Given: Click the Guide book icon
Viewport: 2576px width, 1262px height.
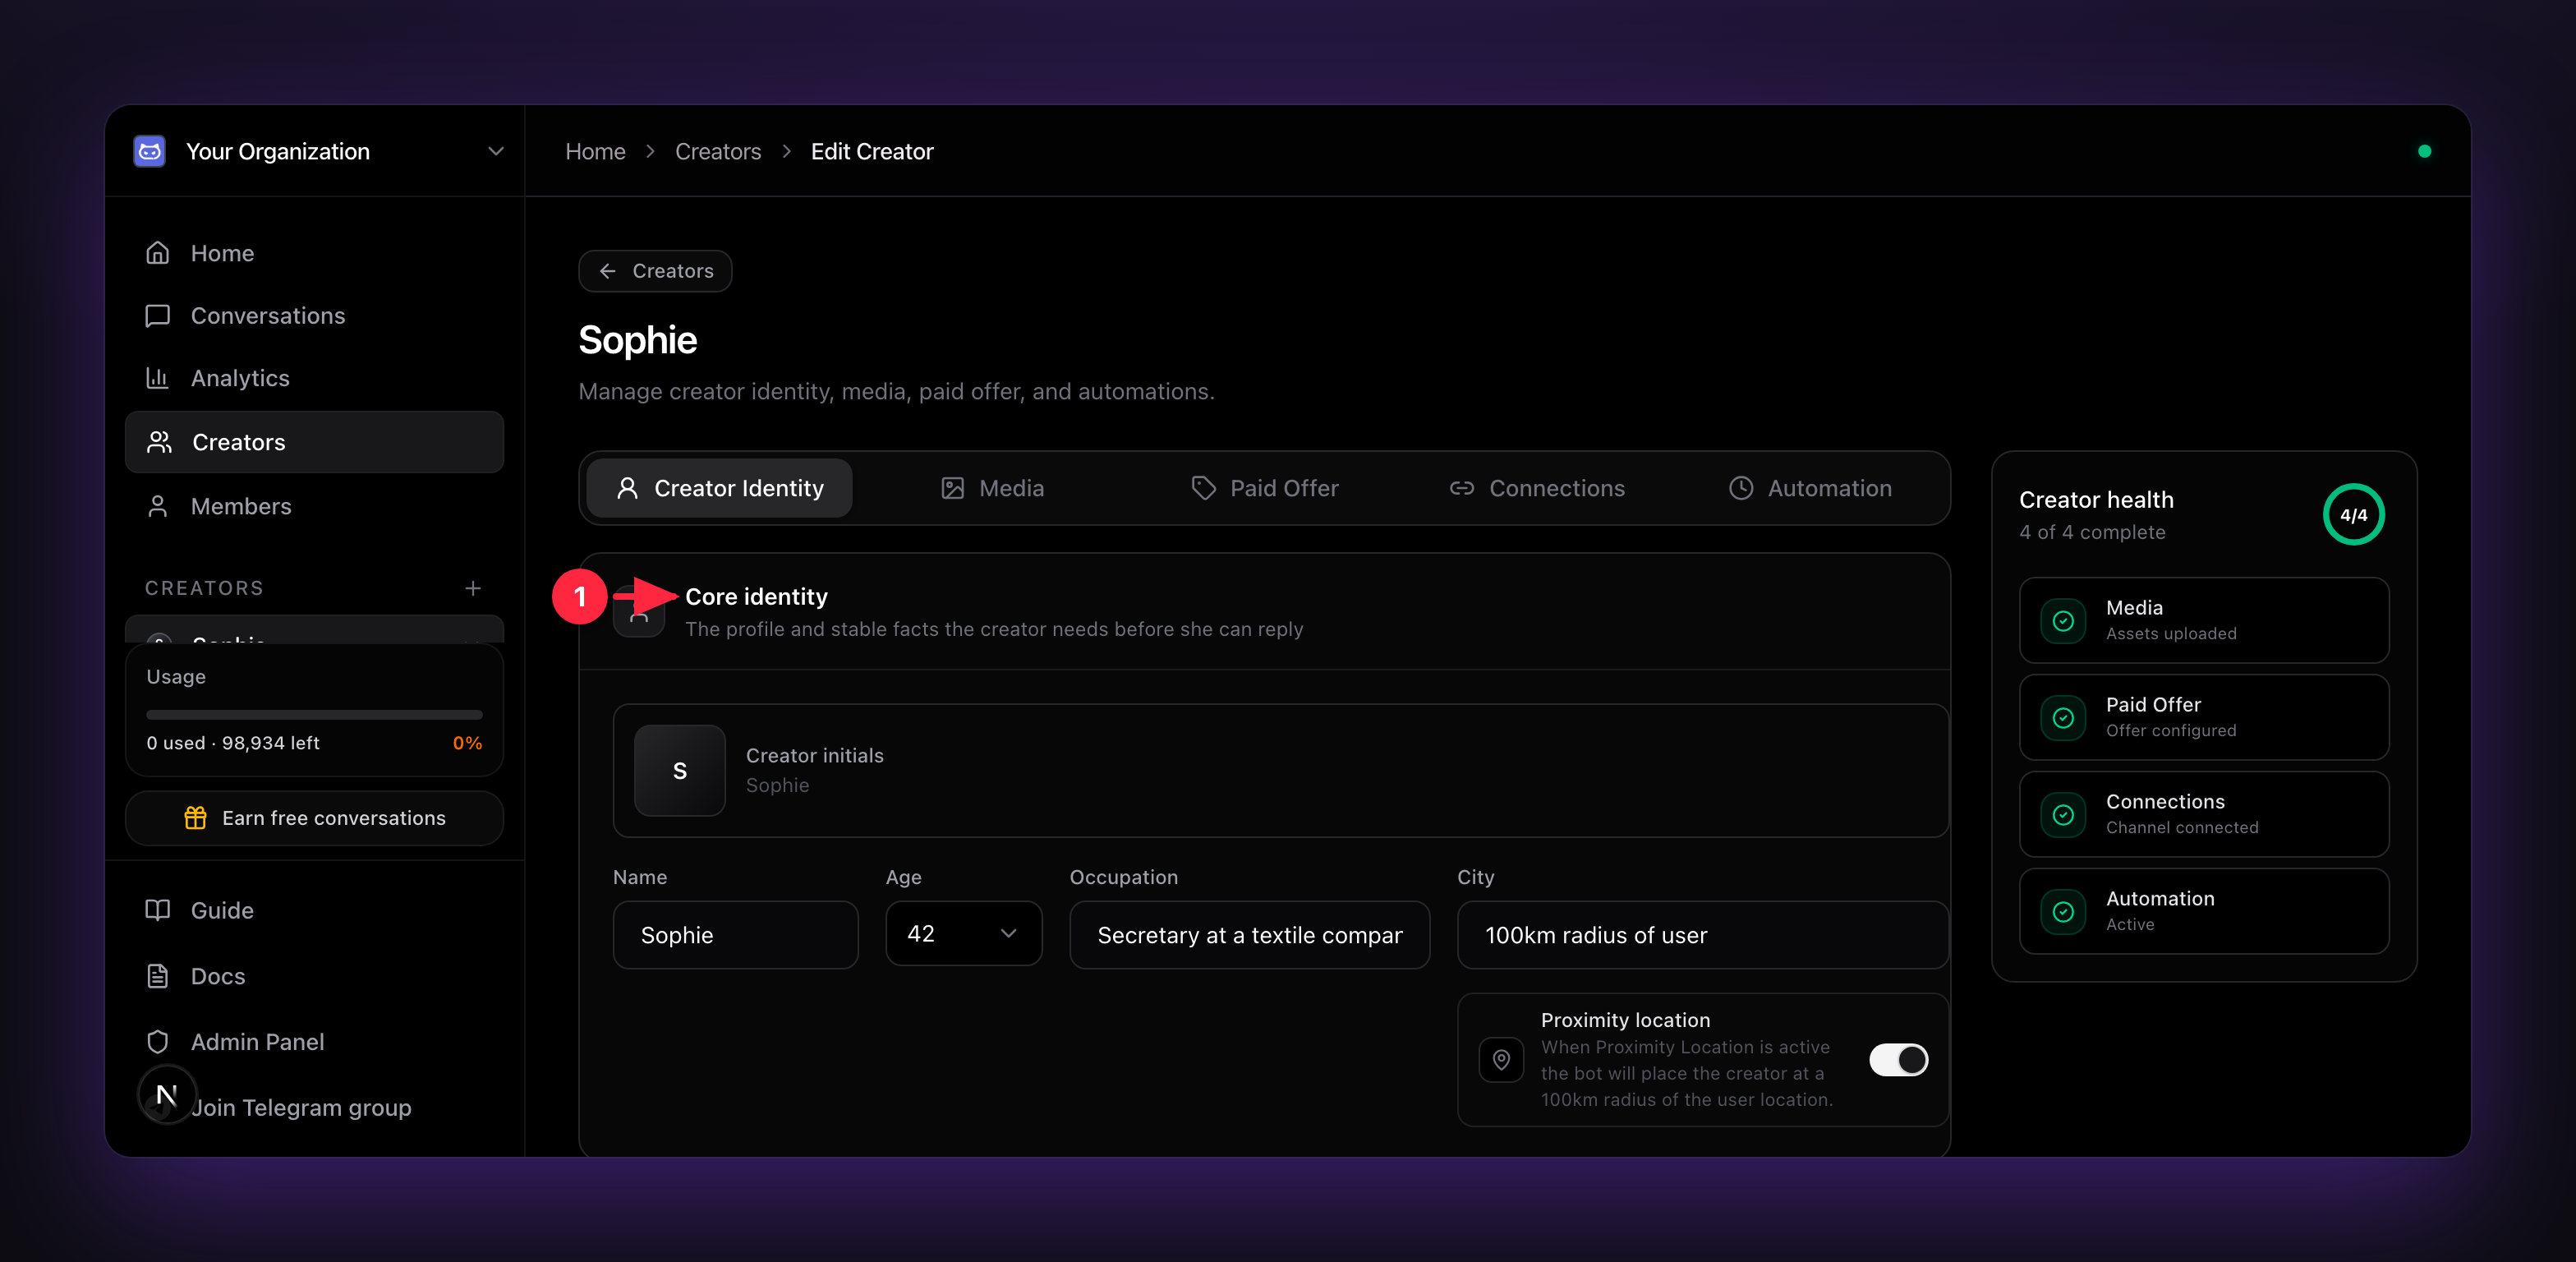Looking at the screenshot, I should coord(158,910).
